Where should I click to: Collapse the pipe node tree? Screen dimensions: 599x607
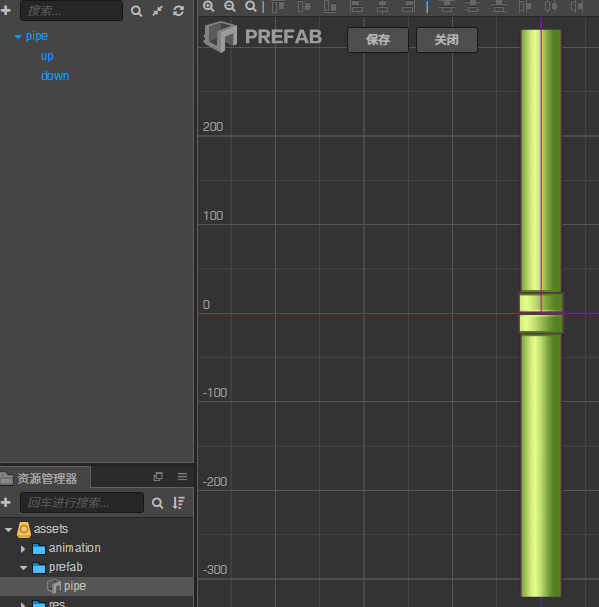(18, 37)
